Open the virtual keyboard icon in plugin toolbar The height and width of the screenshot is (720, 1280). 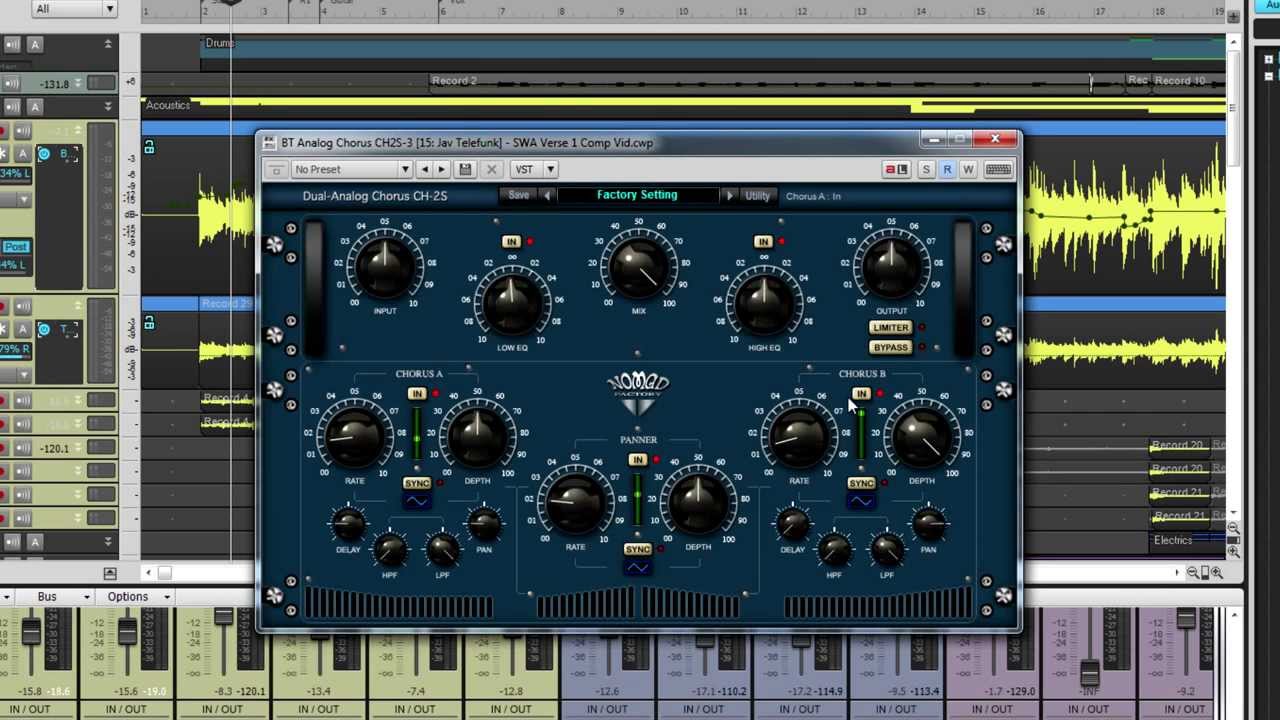click(998, 170)
